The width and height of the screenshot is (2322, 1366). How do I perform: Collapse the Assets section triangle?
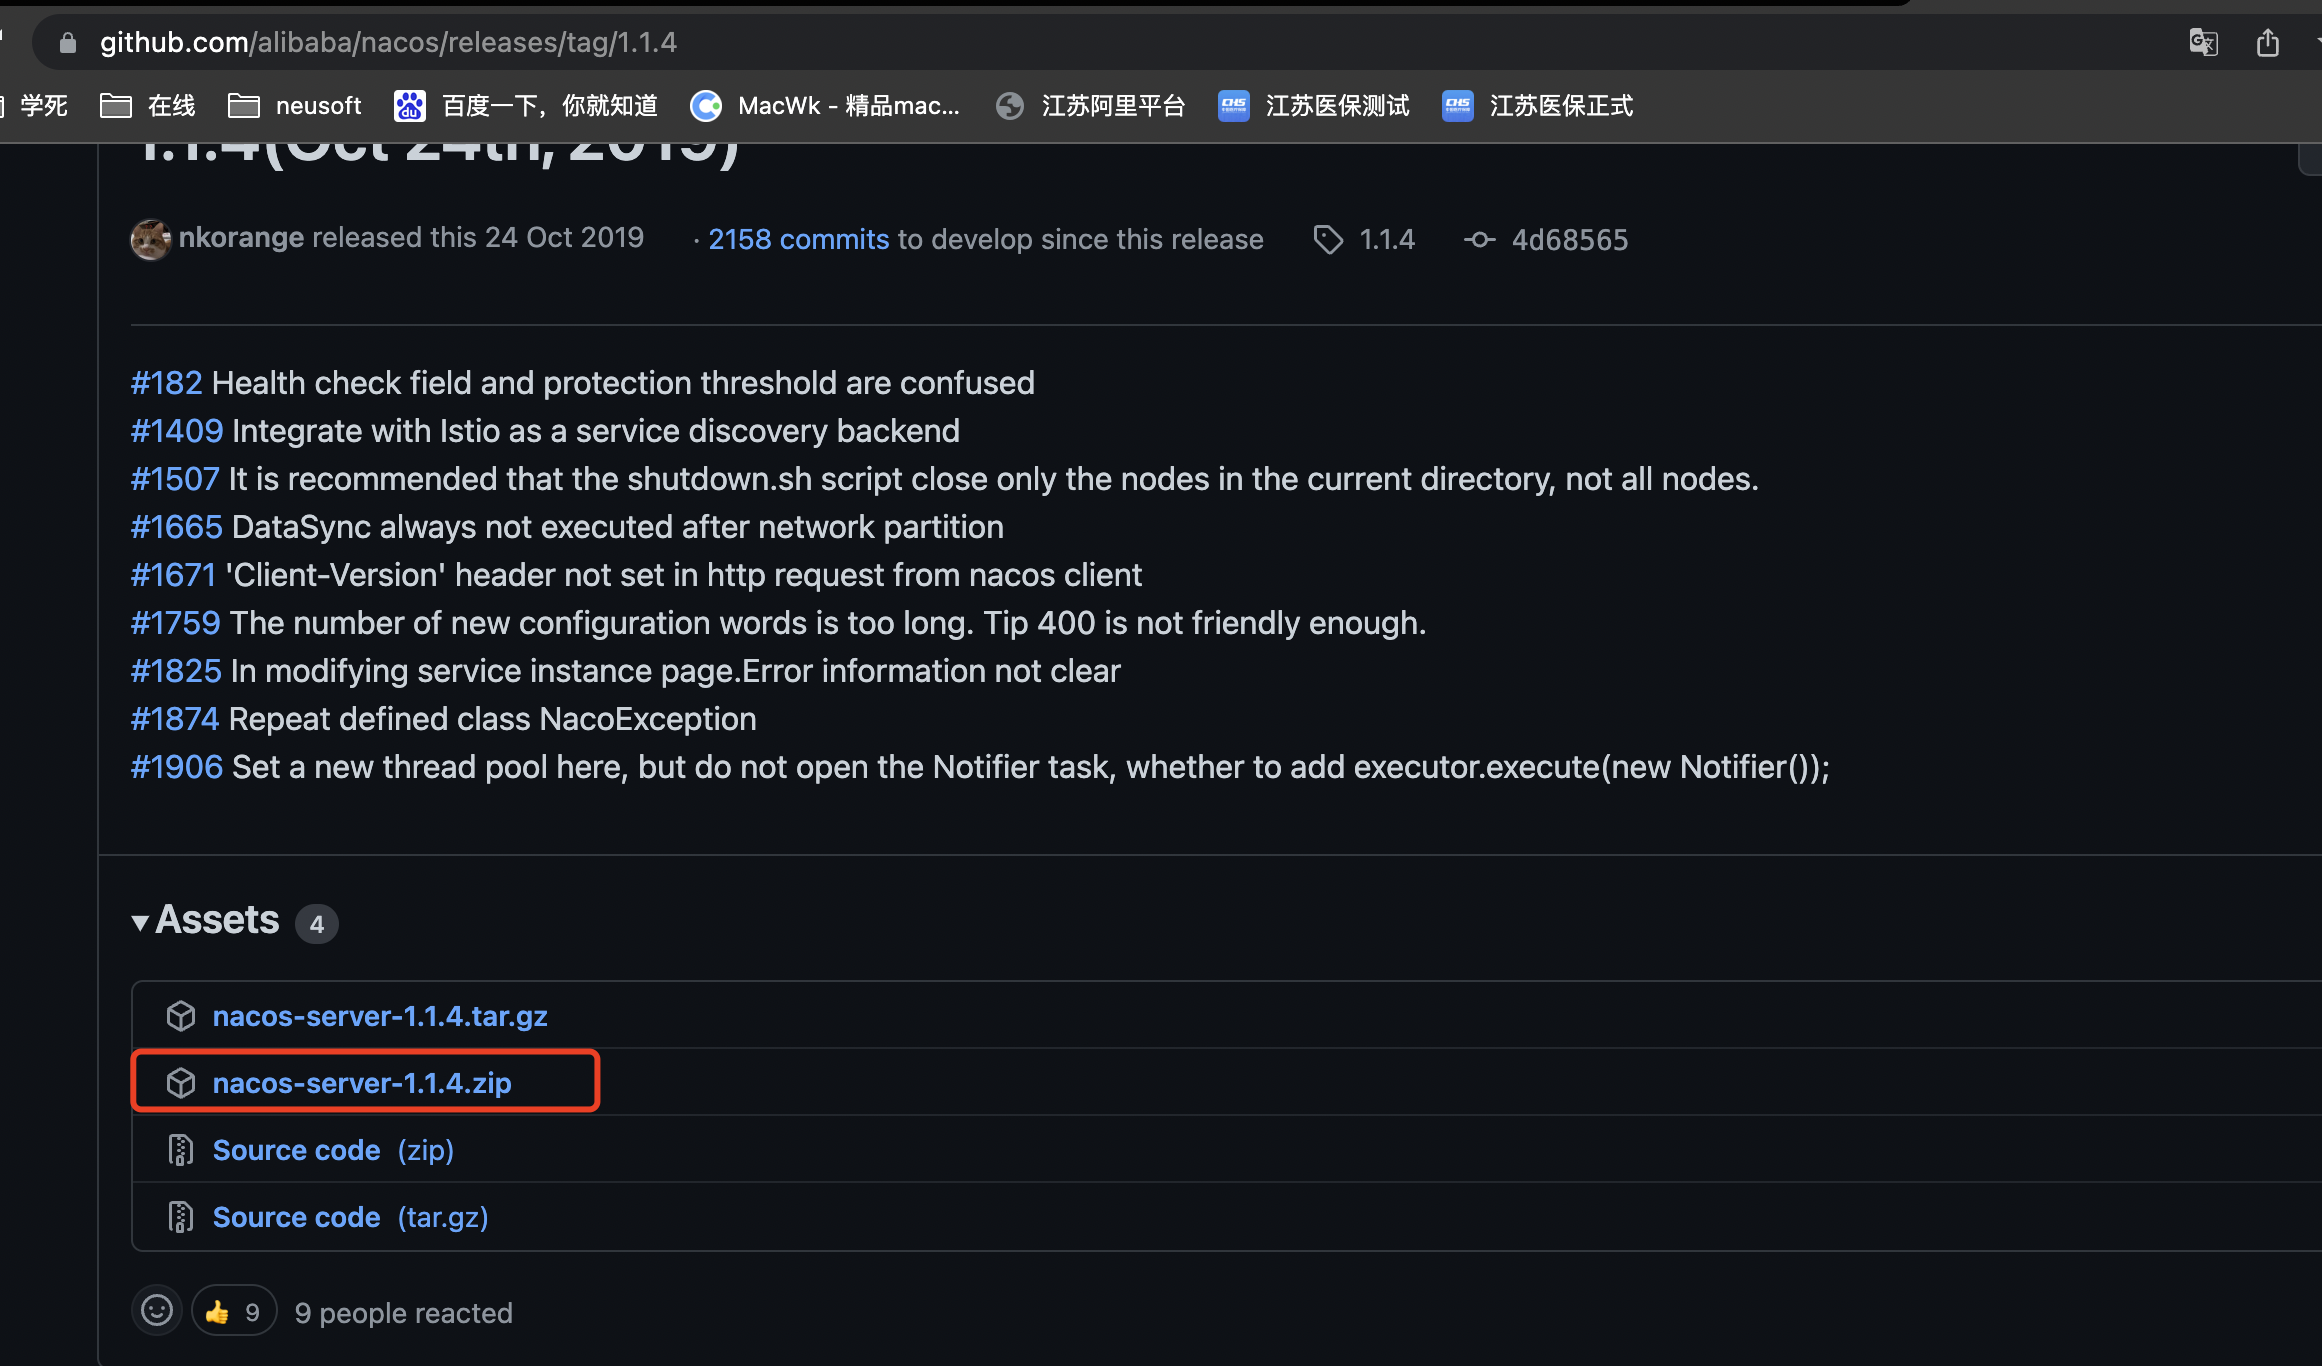click(x=140, y=922)
